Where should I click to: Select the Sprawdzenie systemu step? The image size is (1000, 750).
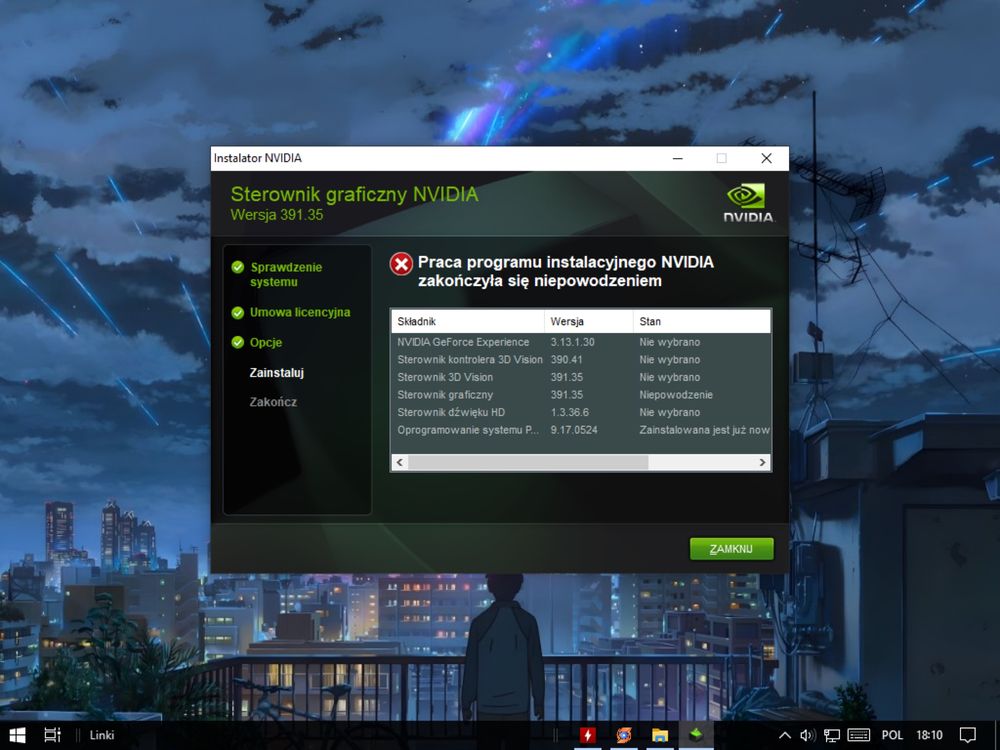tap(286, 274)
